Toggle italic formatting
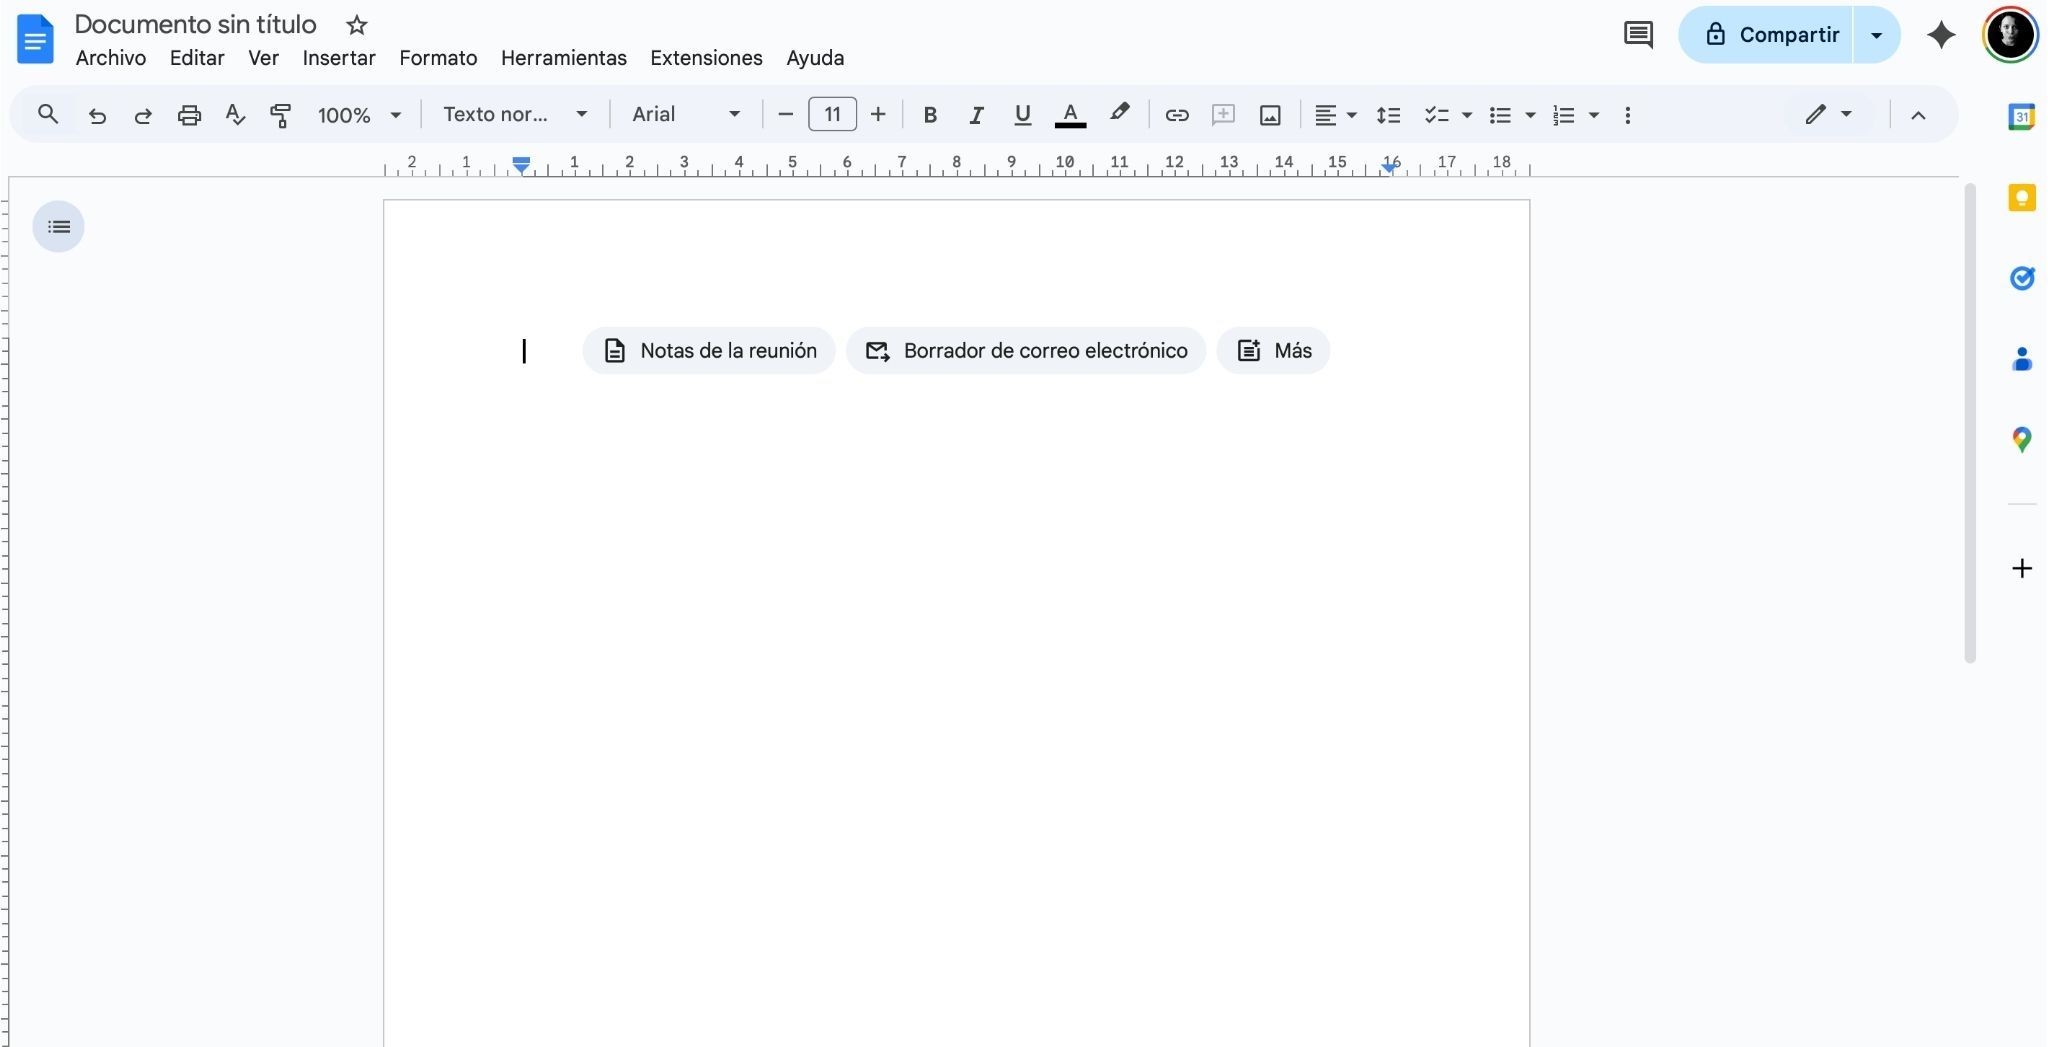 pyautogui.click(x=976, y=115)
